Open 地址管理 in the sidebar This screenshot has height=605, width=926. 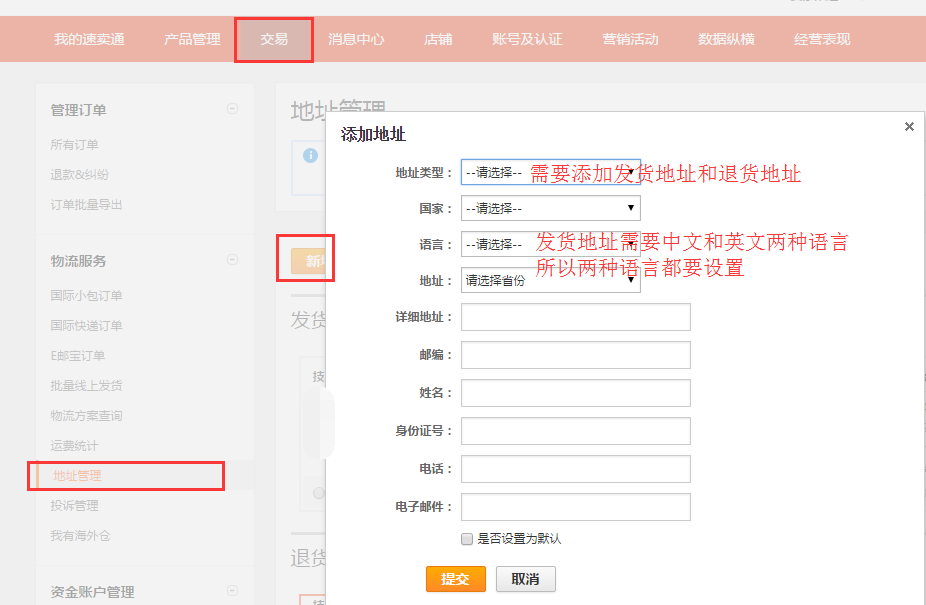coord(77,476)
